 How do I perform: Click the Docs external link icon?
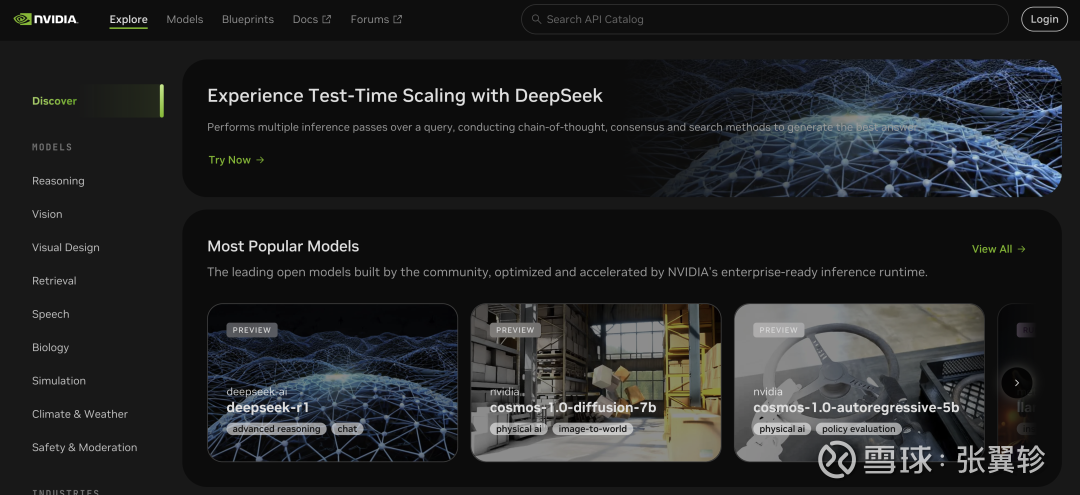[326, 19]
